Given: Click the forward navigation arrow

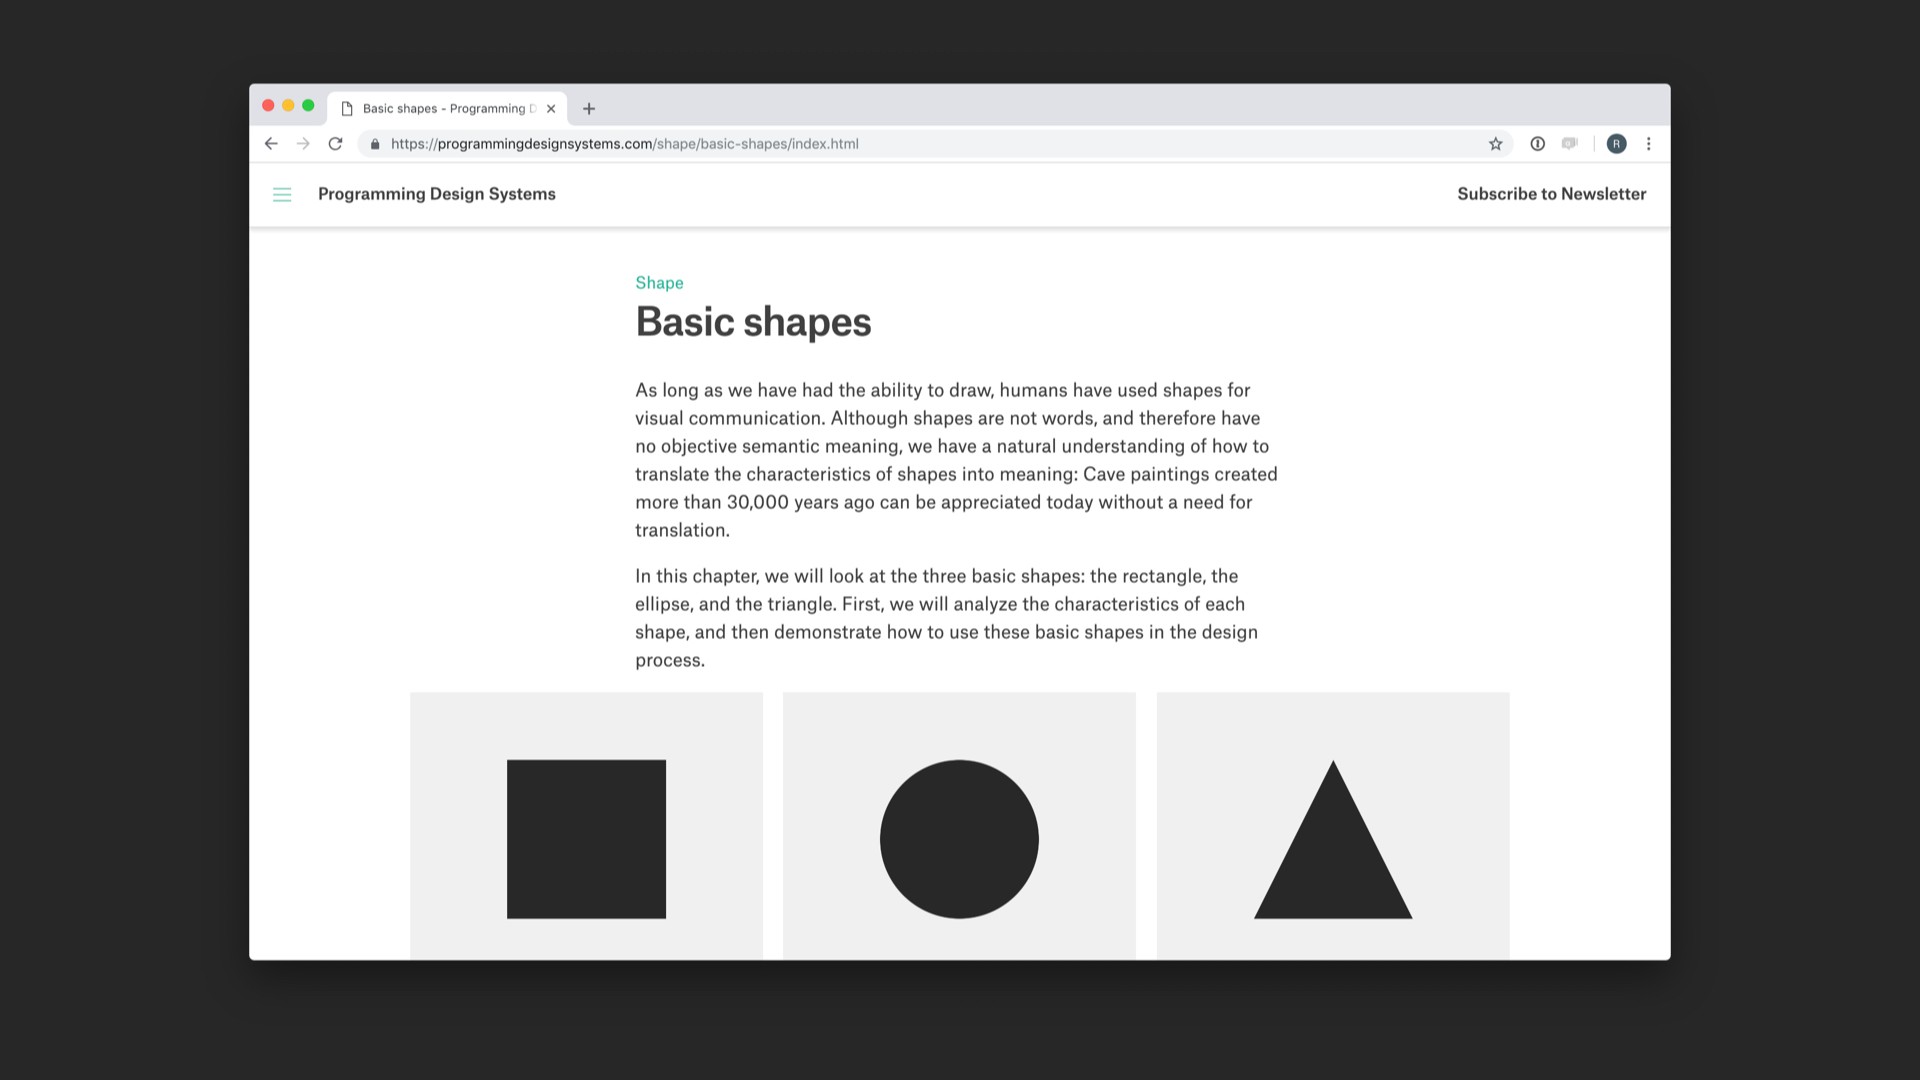Looking at the screenshot, I should pyautogui.click(x=302, y=144).
